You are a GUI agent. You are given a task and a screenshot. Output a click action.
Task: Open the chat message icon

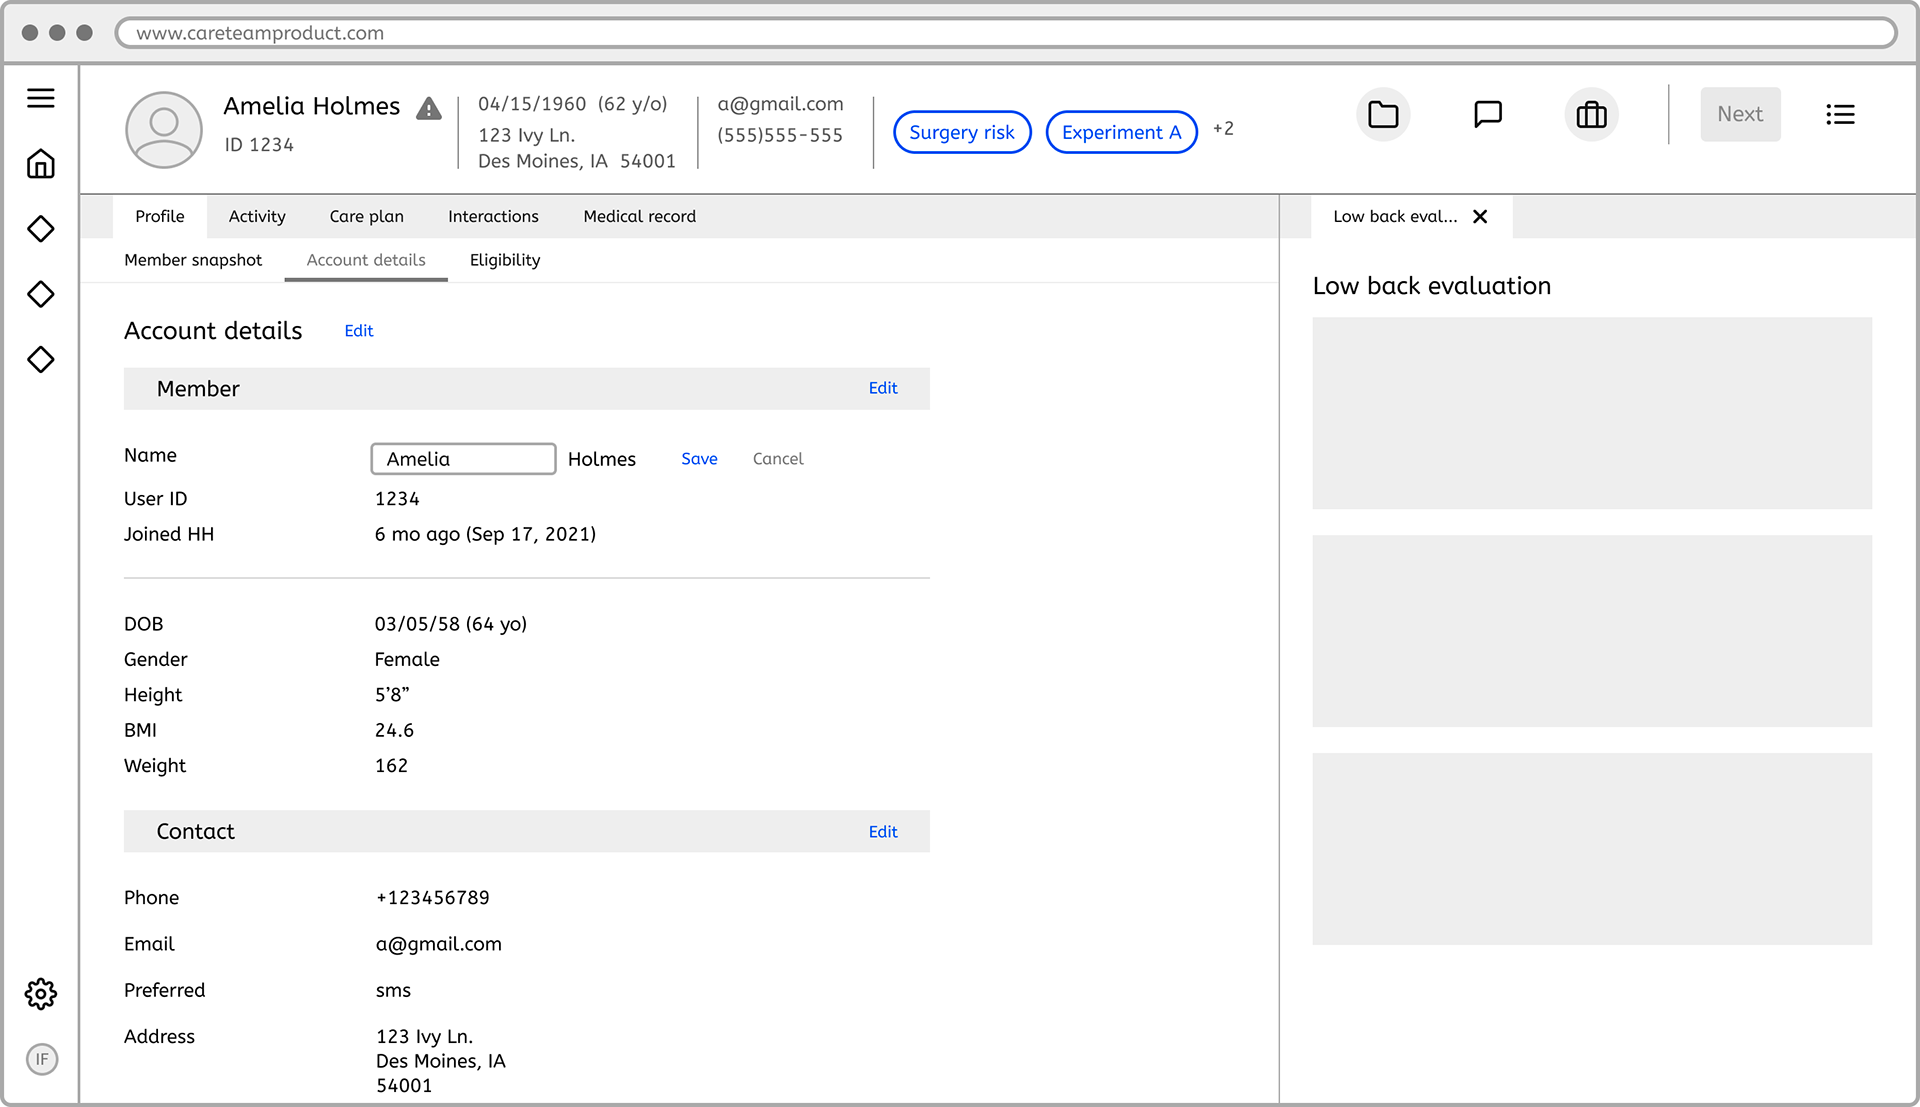point(1488,115)
